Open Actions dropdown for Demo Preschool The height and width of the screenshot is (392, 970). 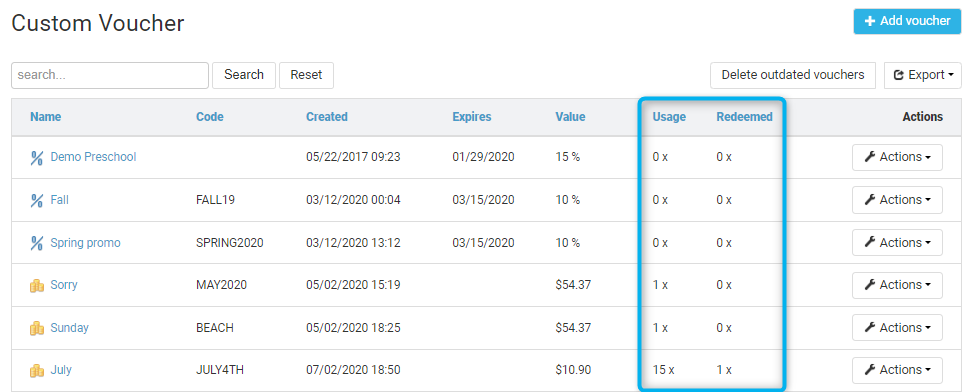[x=897, y=157]
